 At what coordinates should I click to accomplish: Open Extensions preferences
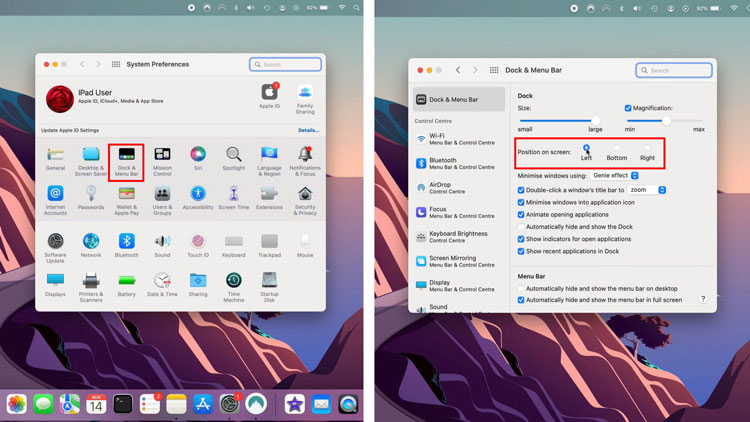click(269, 193)
